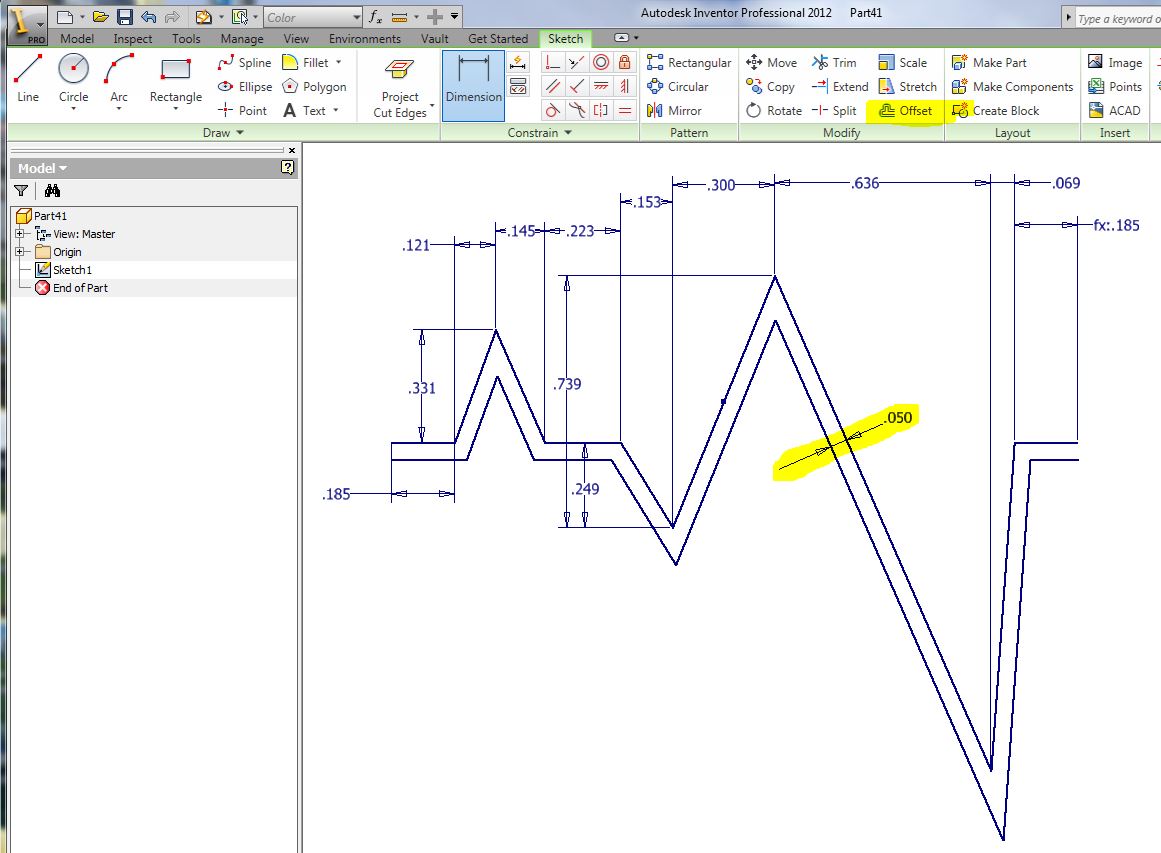Click the browser filter icon
Image resolution: width=1161 pixels, height=853 pixels.
click(x=21, y=191)
